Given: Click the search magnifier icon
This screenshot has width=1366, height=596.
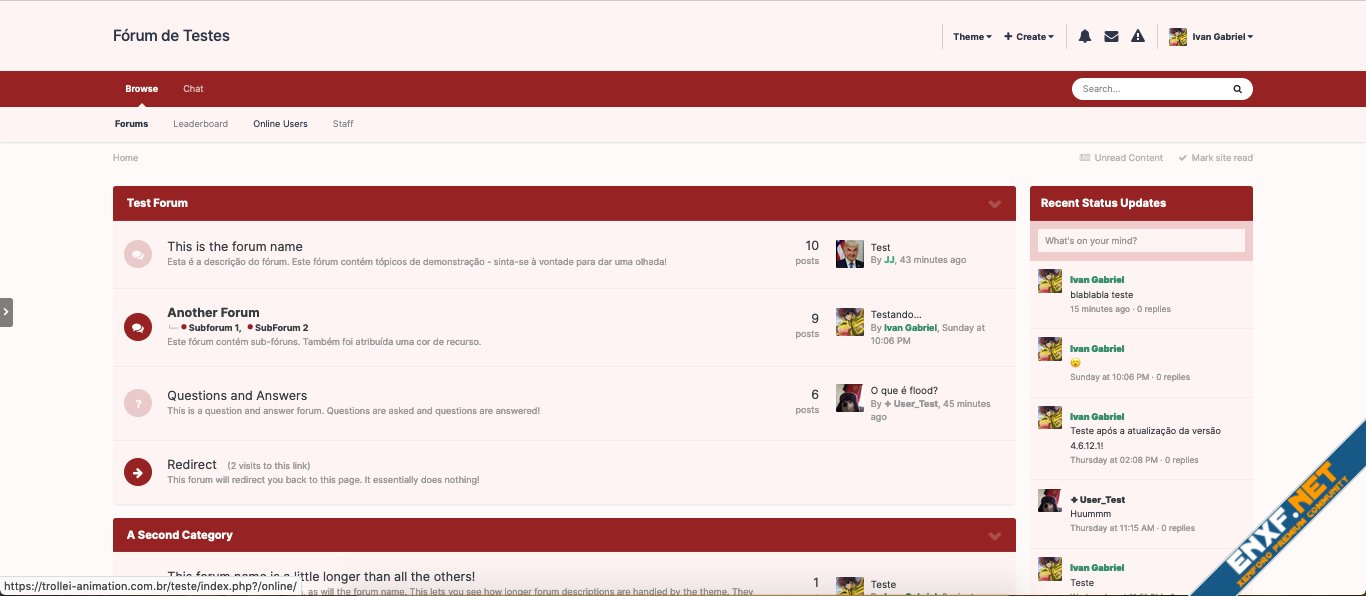Looking at the screenshot, I should (x=1237, y=89).
